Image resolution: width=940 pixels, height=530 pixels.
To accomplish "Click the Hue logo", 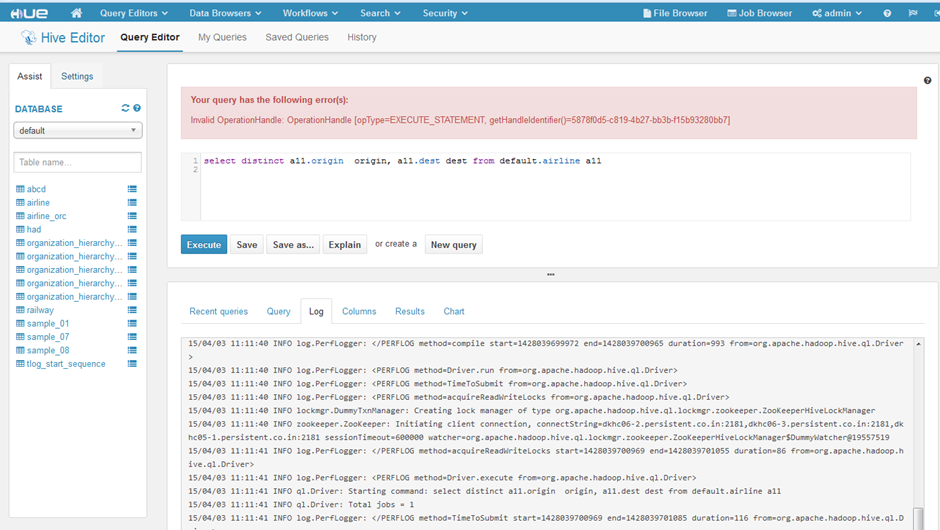I will (x=29, y=13).
